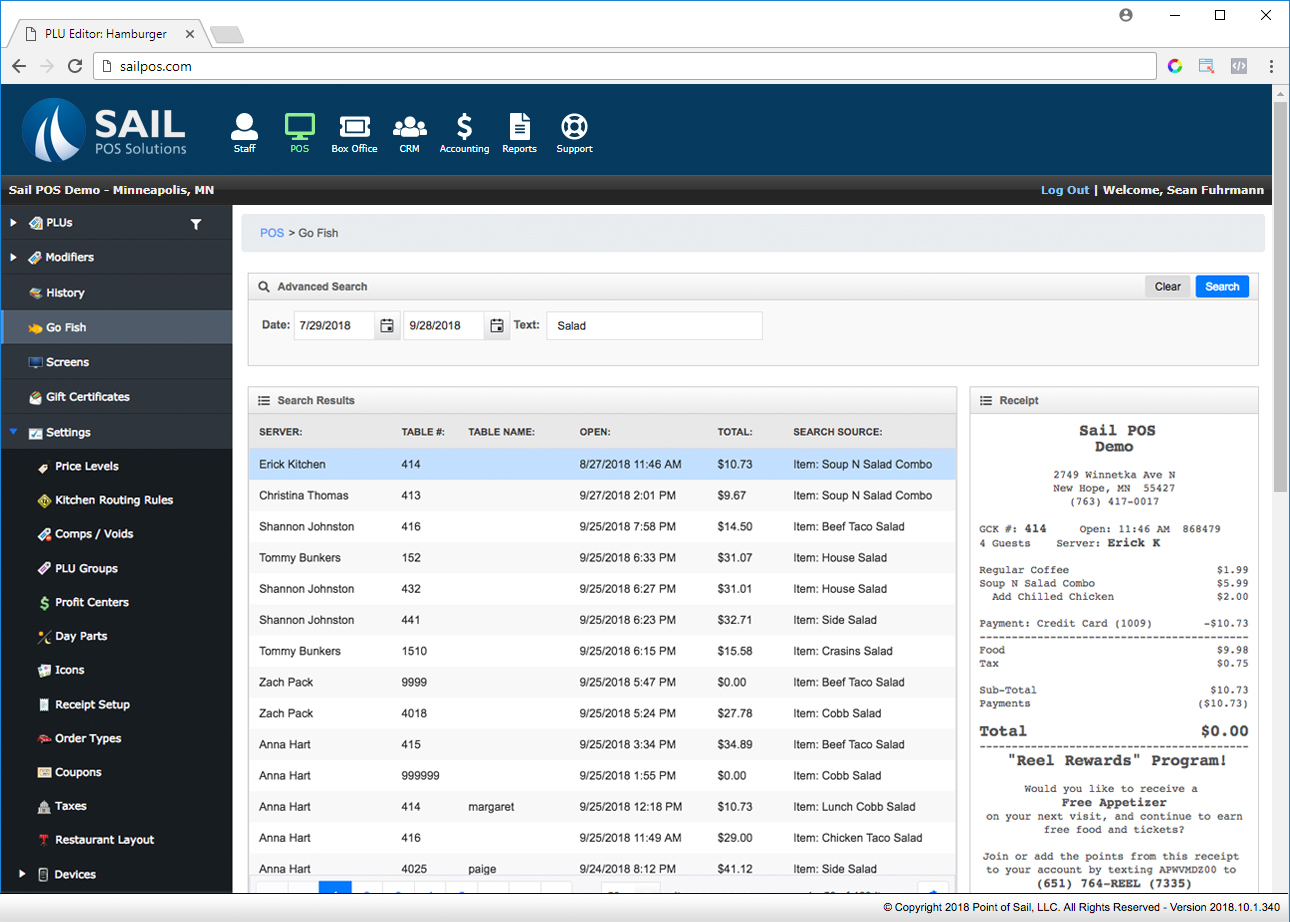The image size is (1290, 922).
Task: Sort results by OPEN column header
Action: 595,432
